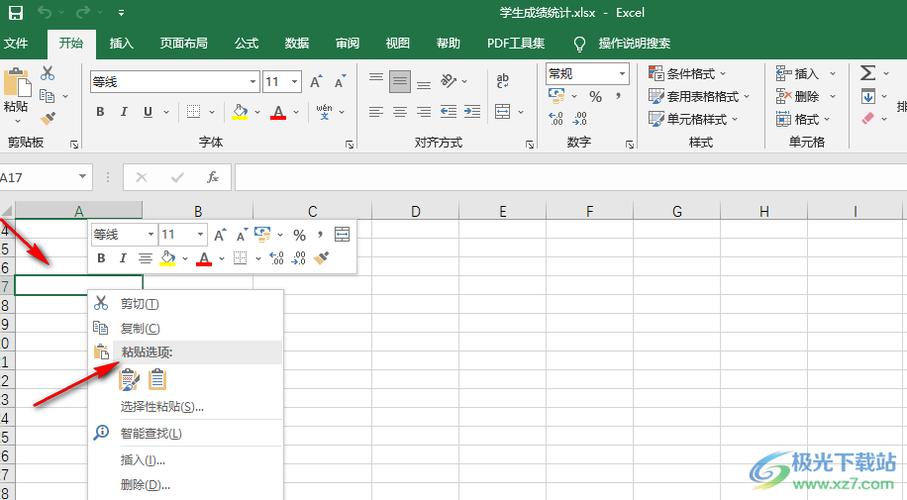Switch to the 页面布局 tab
Screen dimensions: 907x500
(183, 43)
